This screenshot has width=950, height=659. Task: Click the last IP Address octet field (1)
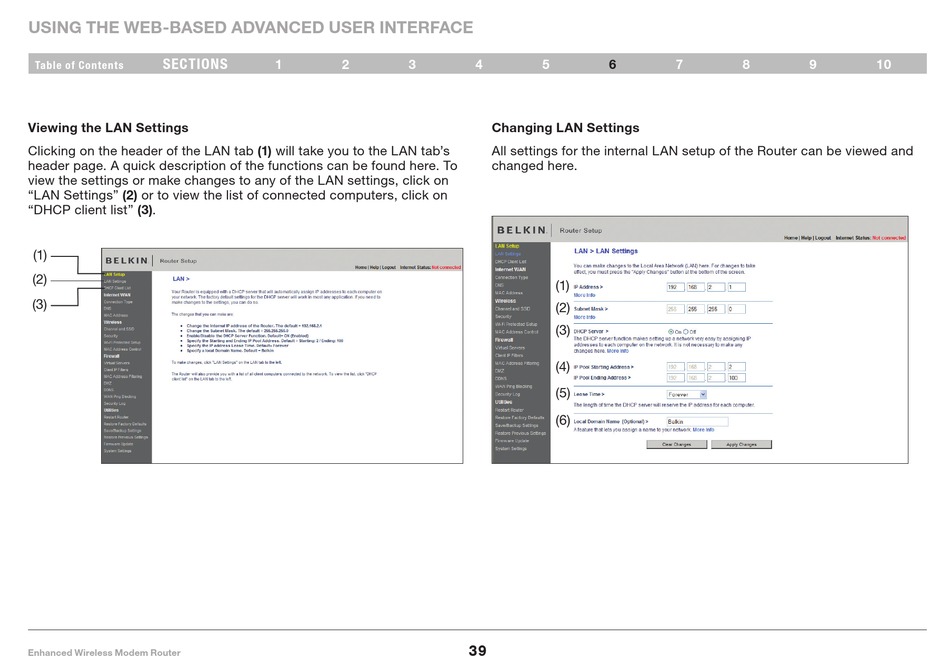(x=737, y=287)
